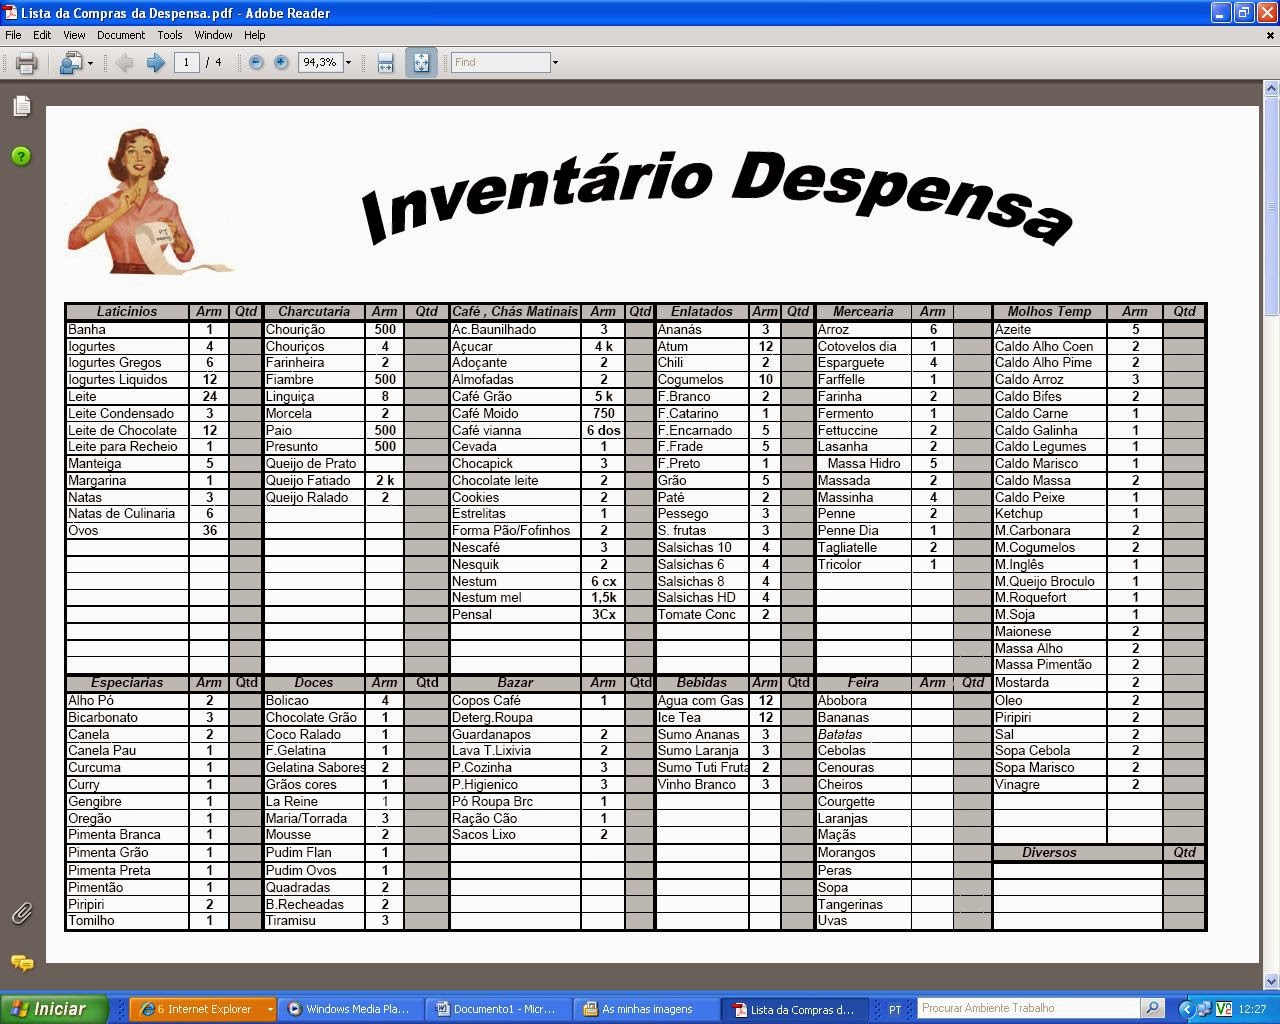Click the desktop search magnifier icon
Viewport: 1280px width, 1024px height.
(x=1152, y=1008)
